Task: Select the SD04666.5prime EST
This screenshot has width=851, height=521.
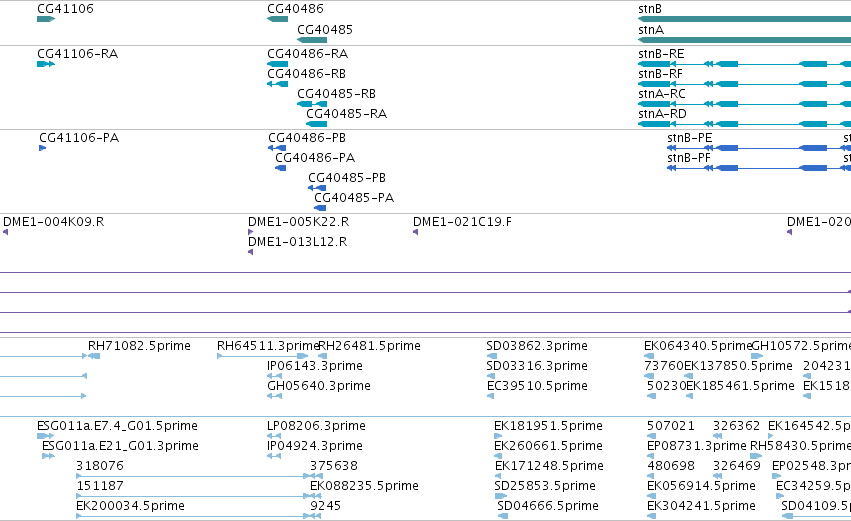Action: pyautogui.click(x=503, y=516)
